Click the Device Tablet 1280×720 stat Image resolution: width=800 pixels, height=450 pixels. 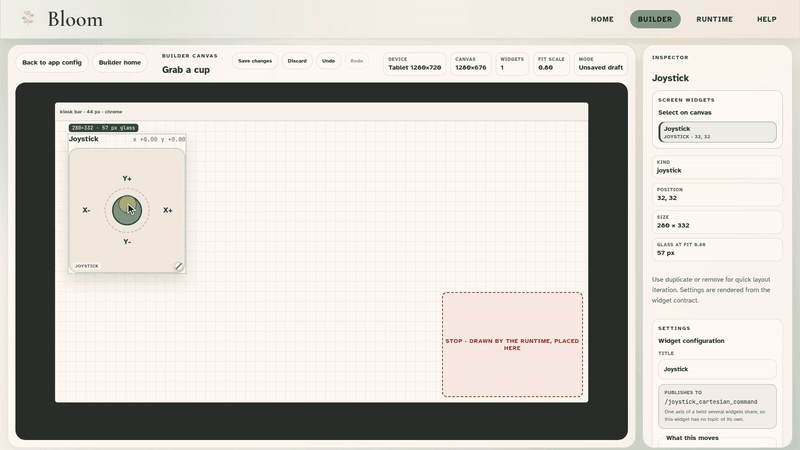tap(415, 64)
